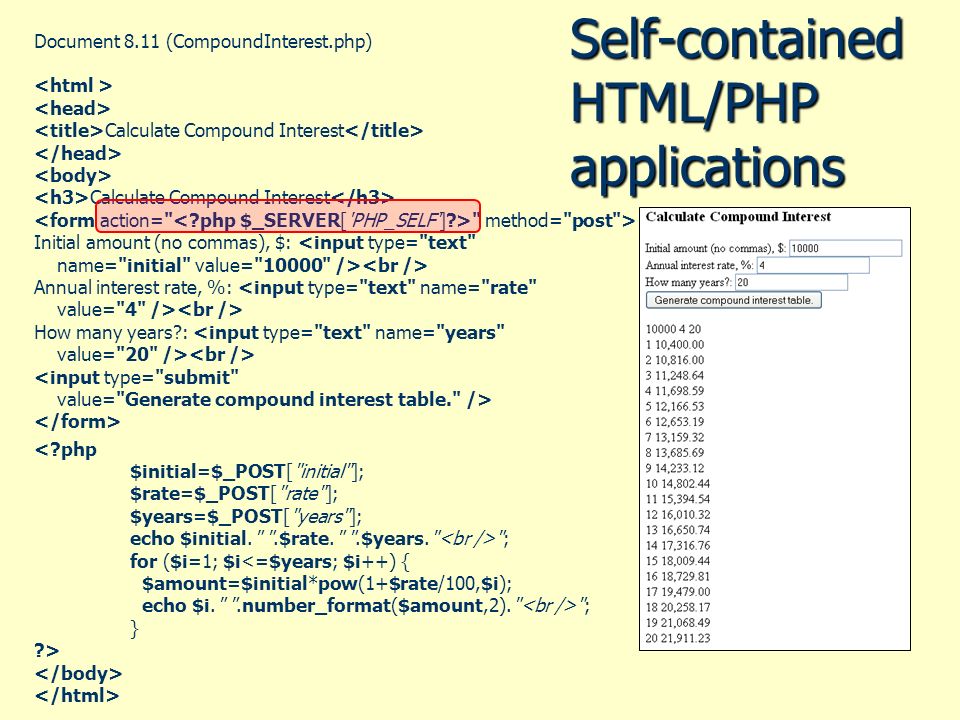This screenshot has width=960, height=720.
Task: Click the <title> tag code line
Action: pyautogui.click(x=228, y=130)
